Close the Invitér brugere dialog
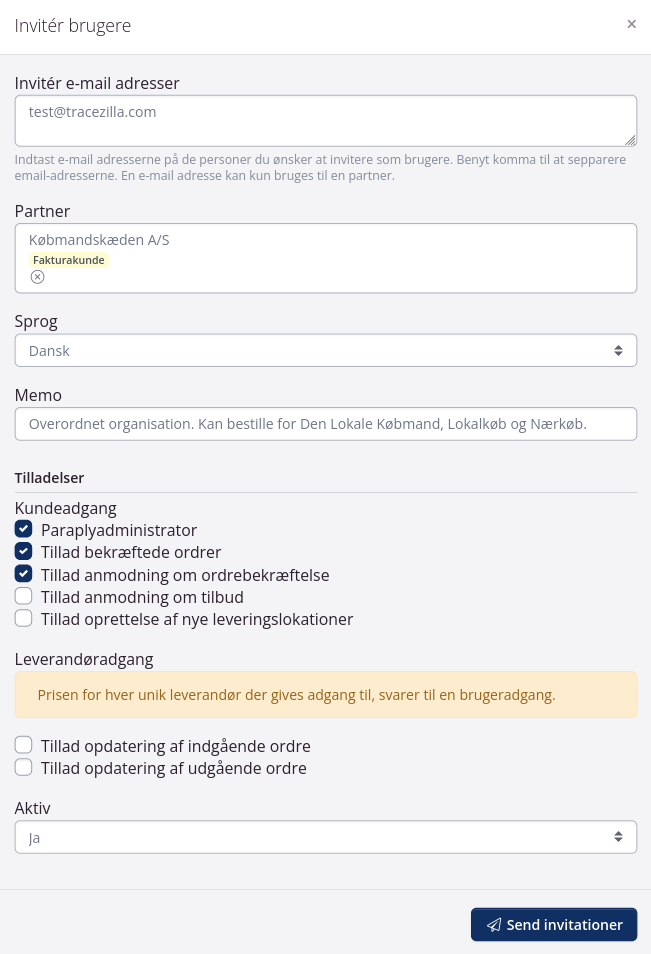The image size is (651, 954). pos(631,24)
